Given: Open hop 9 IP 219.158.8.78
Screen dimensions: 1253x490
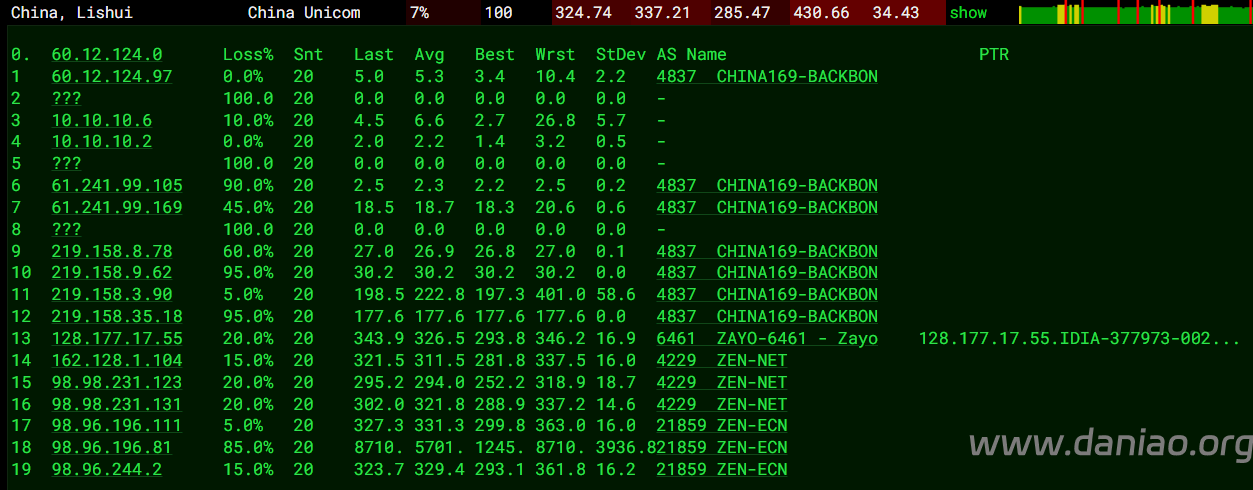Looking at the screenshot, I should (111, 251).
